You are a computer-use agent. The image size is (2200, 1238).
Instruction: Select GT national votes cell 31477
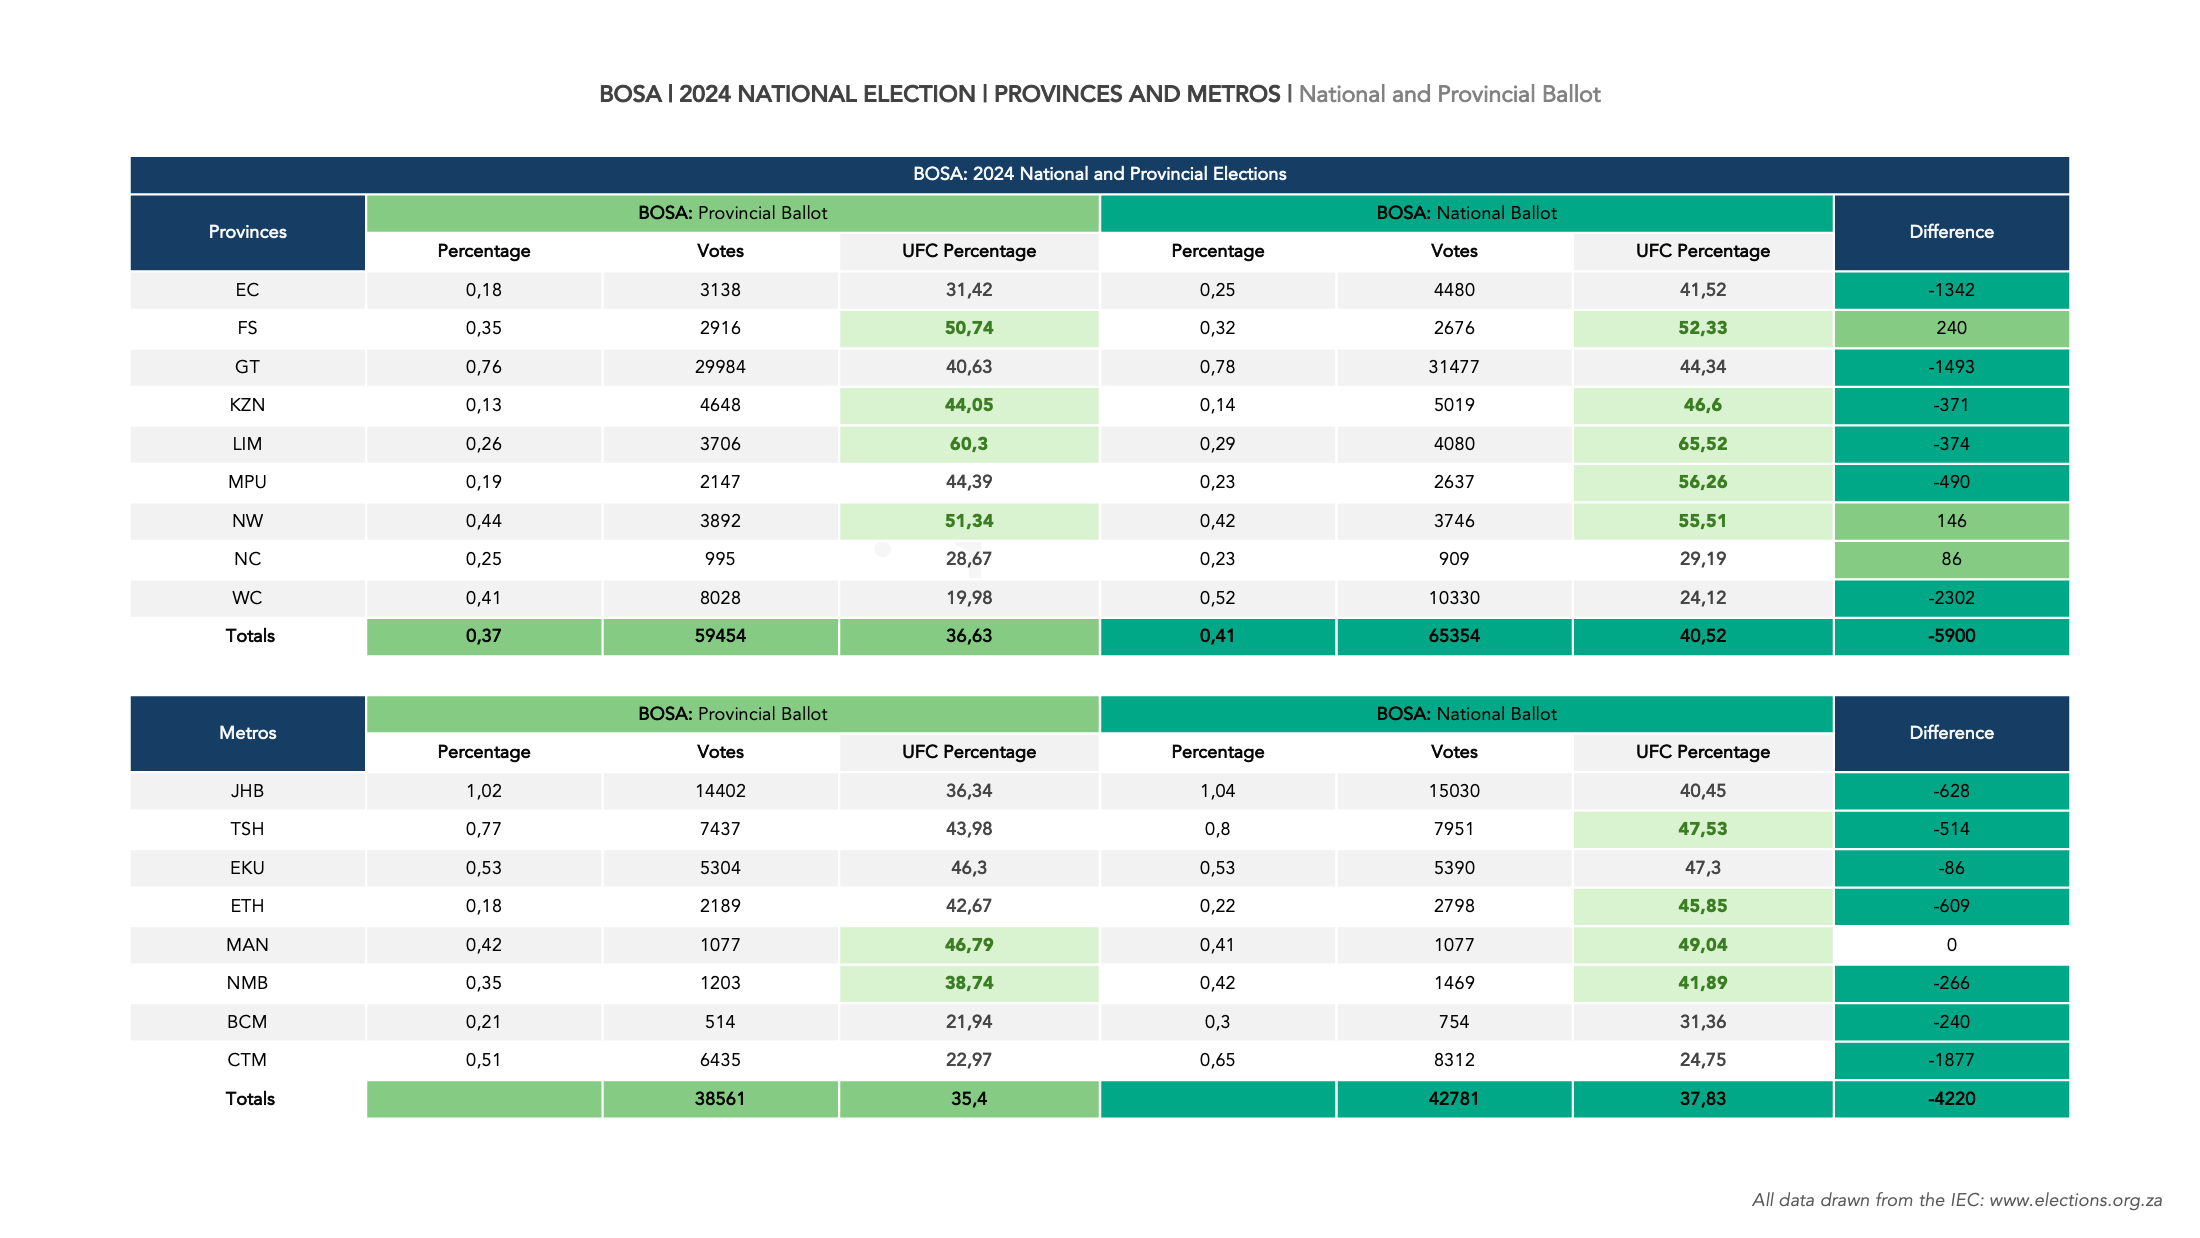pyautogui.click(x=1453, y=367)
